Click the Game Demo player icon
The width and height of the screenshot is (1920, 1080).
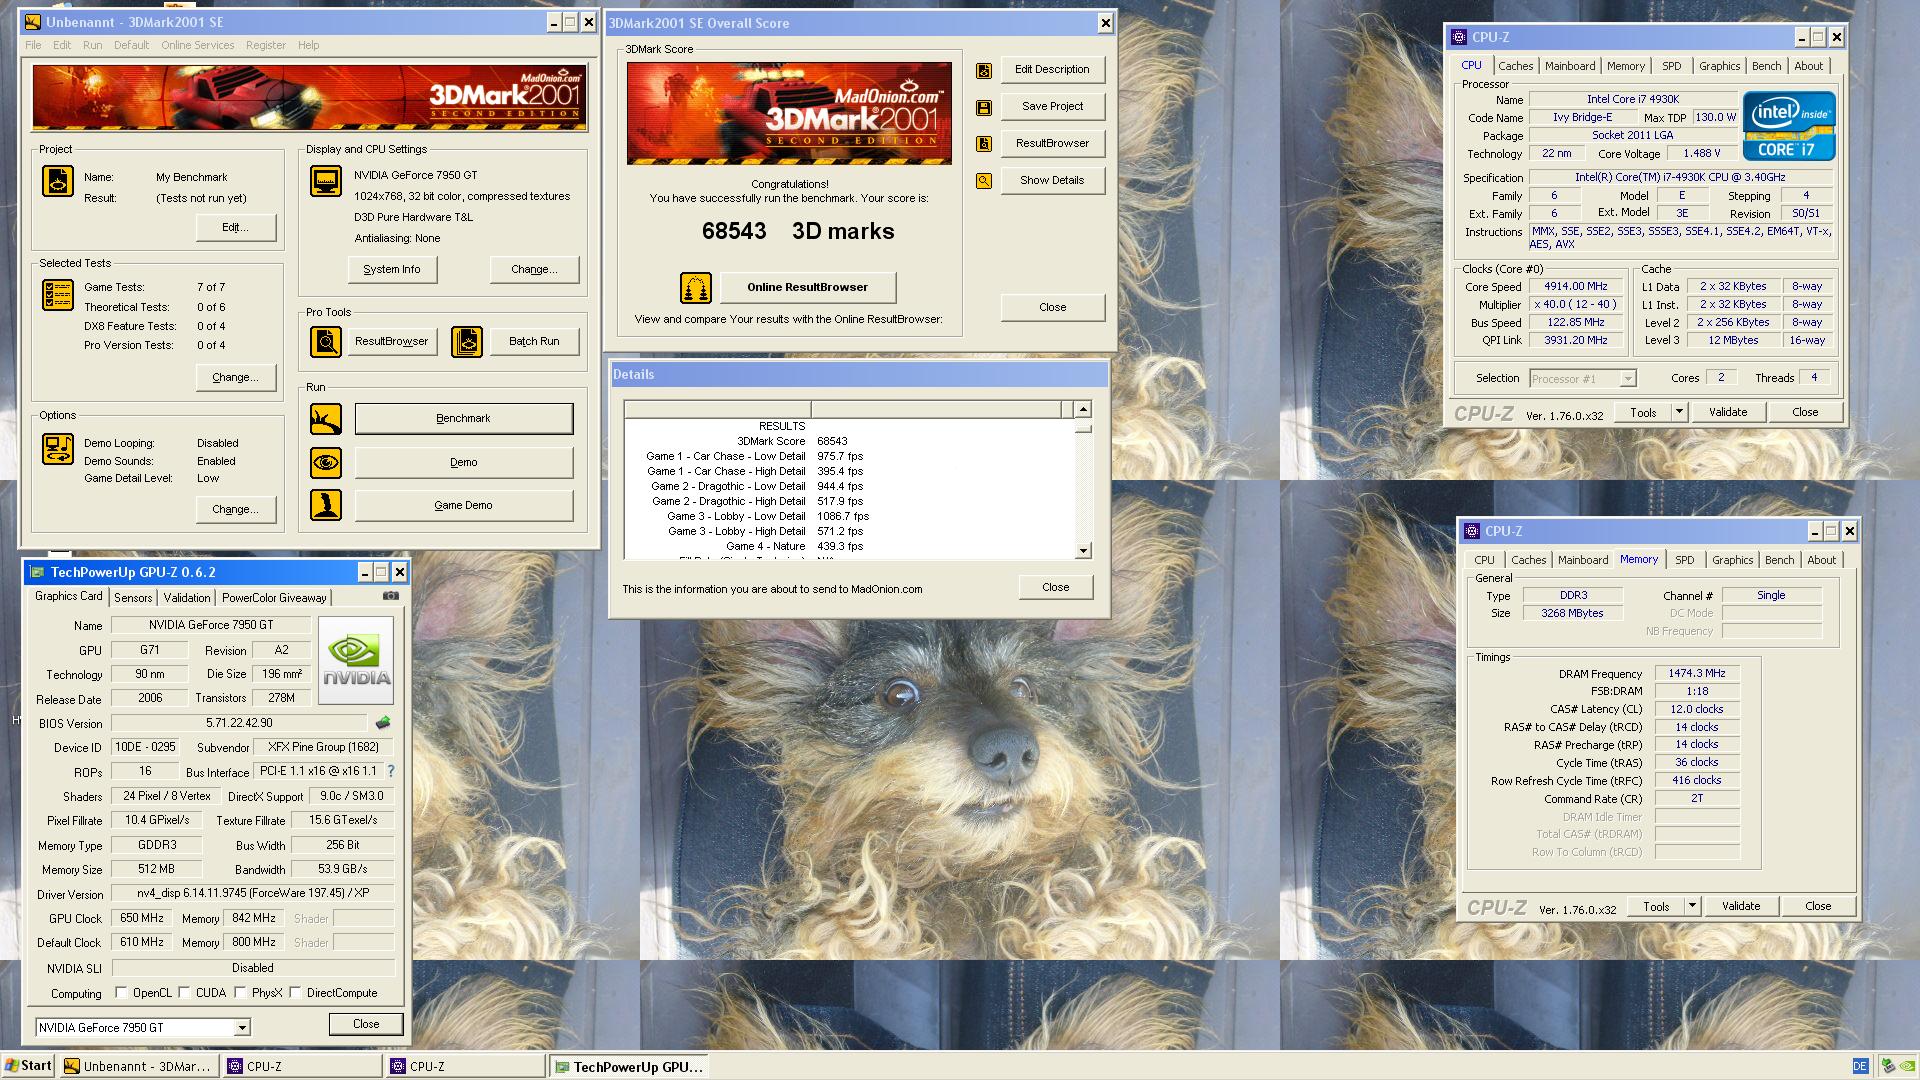pos(326,505)
